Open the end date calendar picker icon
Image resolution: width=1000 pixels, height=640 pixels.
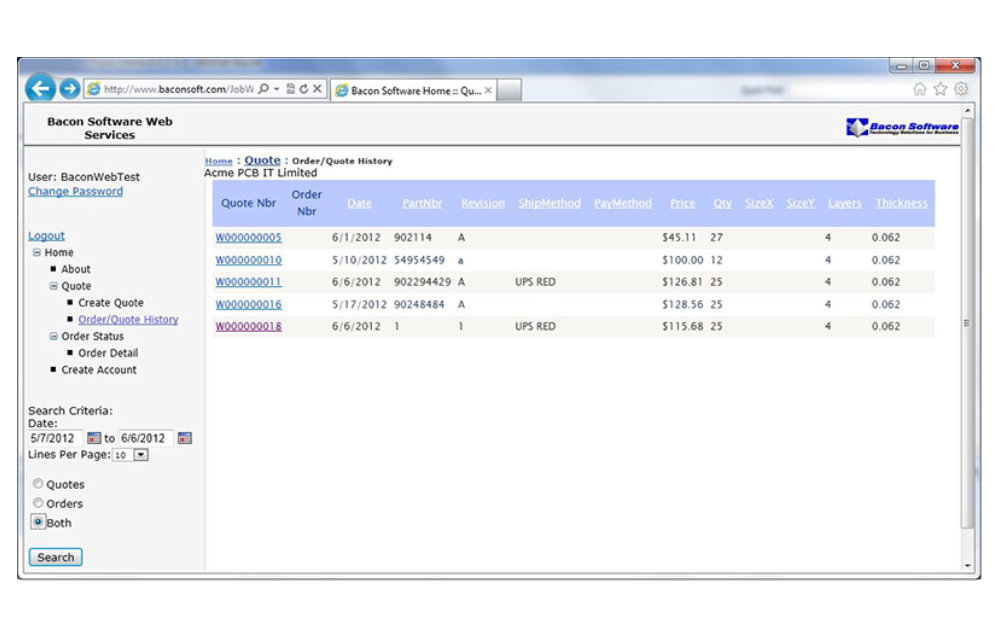tap(185, 438)
